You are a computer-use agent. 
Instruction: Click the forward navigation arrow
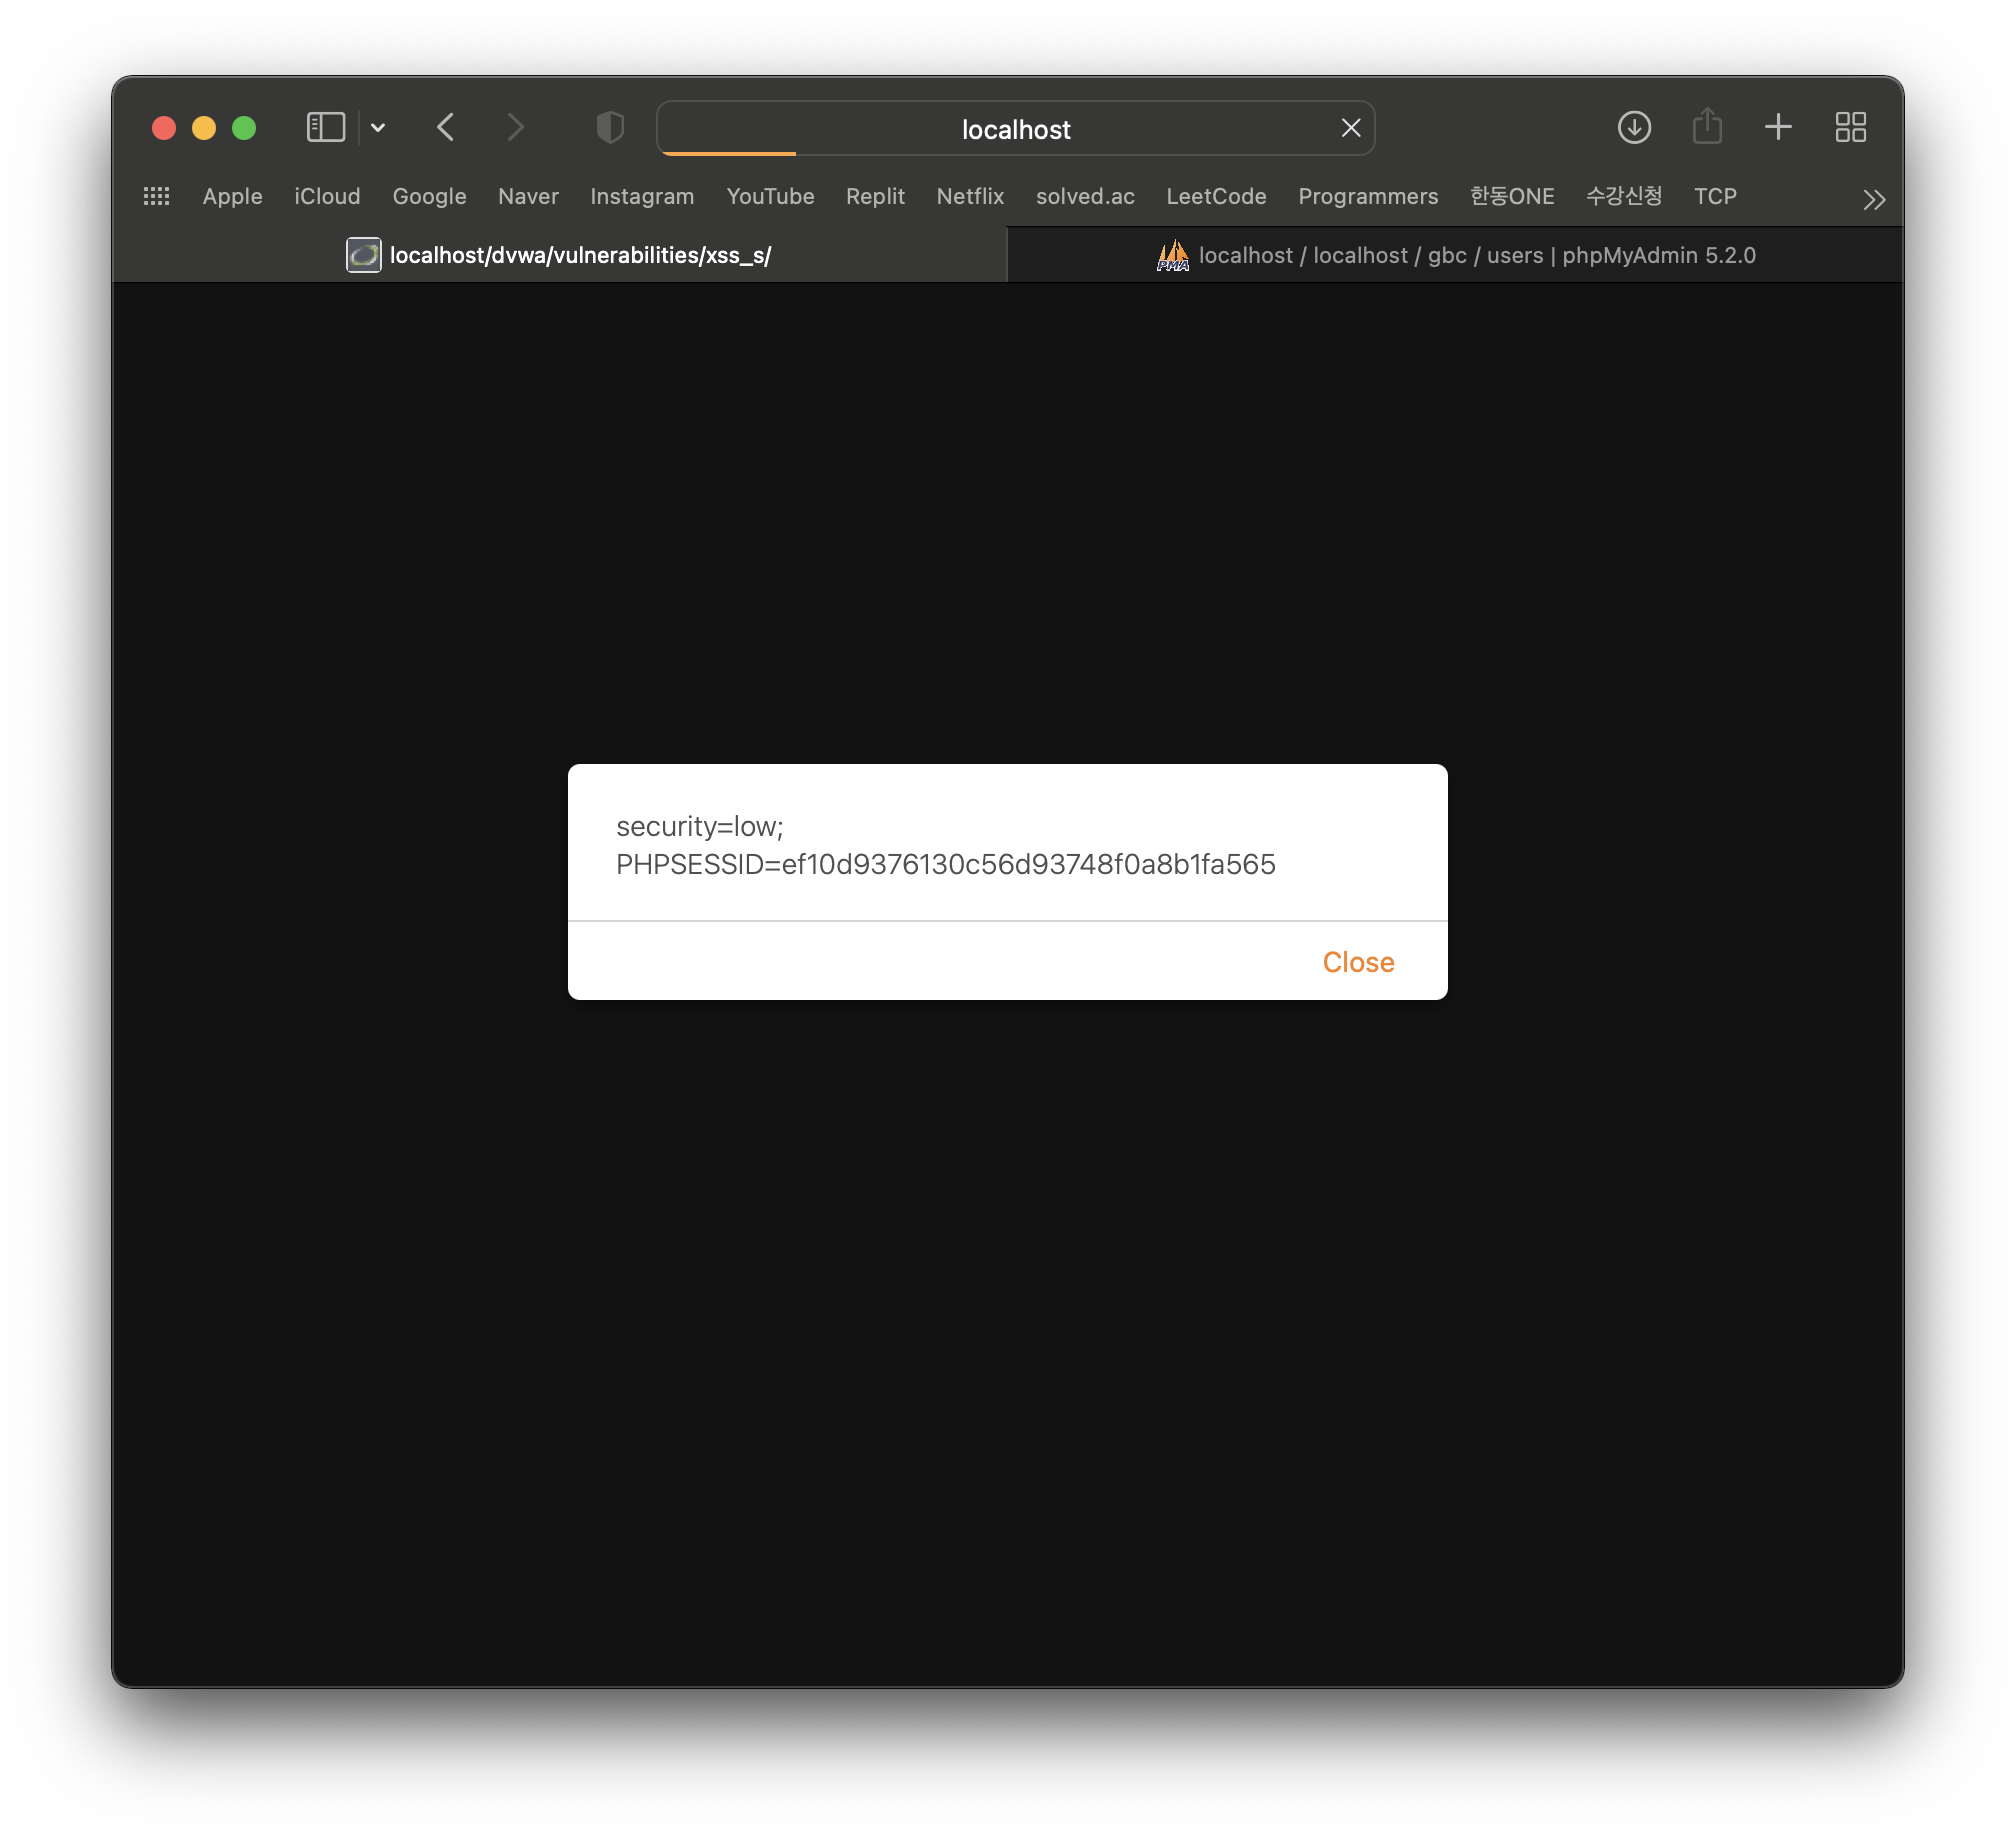[x=515, y=127]
